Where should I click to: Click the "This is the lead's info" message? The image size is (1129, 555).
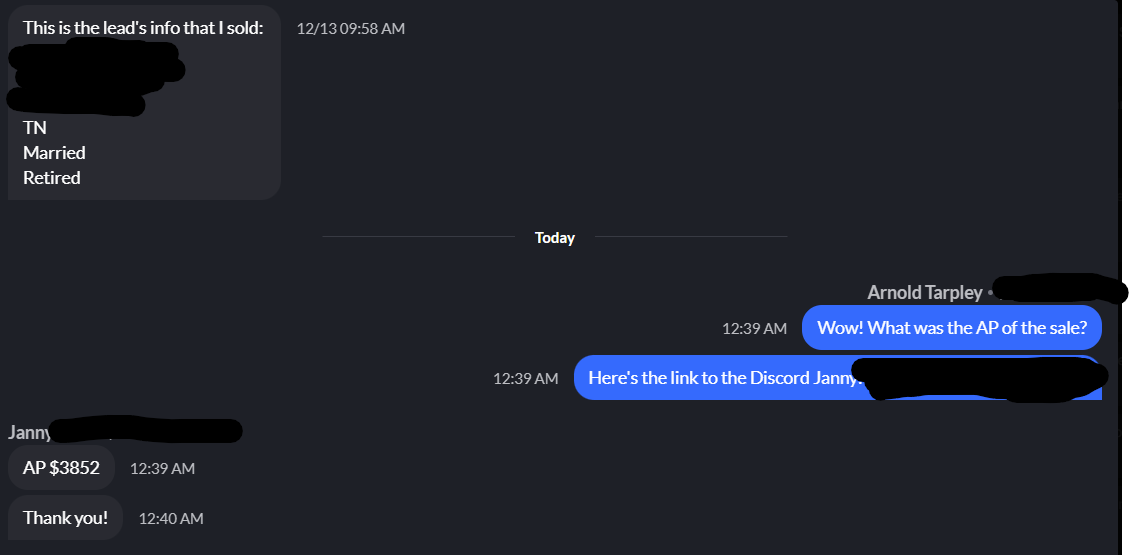point(143,28)
